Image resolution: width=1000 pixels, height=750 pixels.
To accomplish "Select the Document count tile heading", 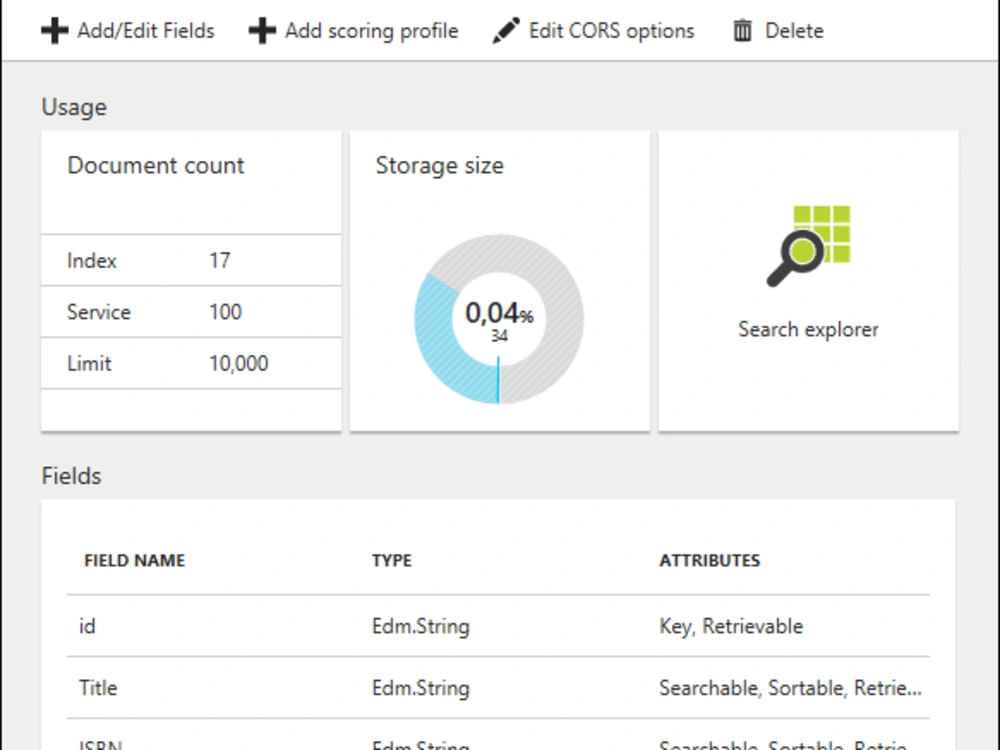I will [x=156, y=165].
